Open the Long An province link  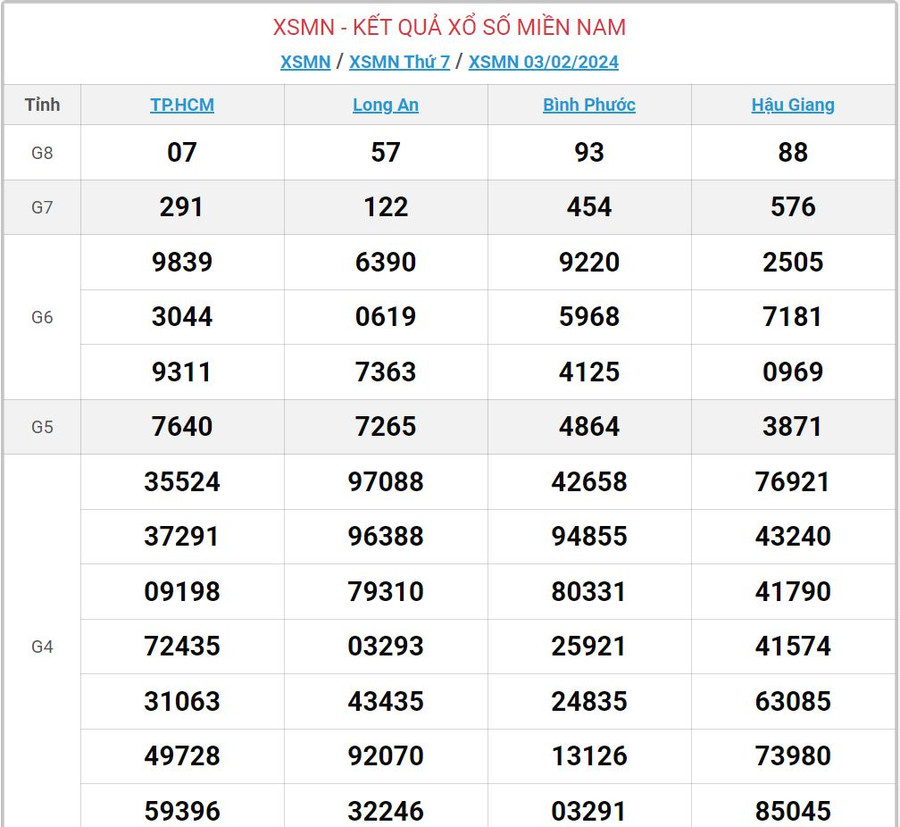click(385, 105)
